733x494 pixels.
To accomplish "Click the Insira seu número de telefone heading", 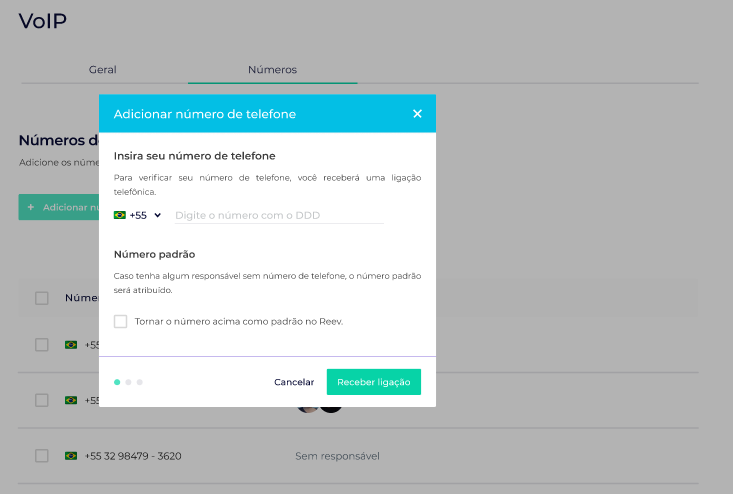I will click(x=194, y=156).
